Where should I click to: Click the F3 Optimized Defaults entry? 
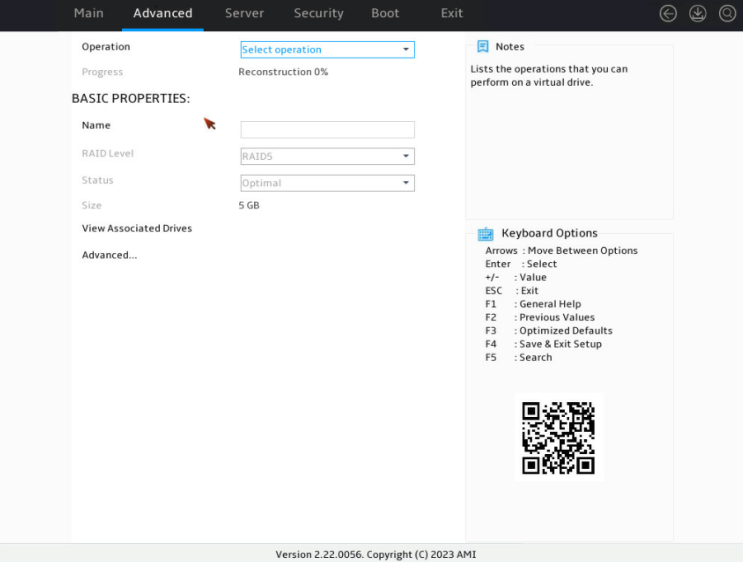548,331
